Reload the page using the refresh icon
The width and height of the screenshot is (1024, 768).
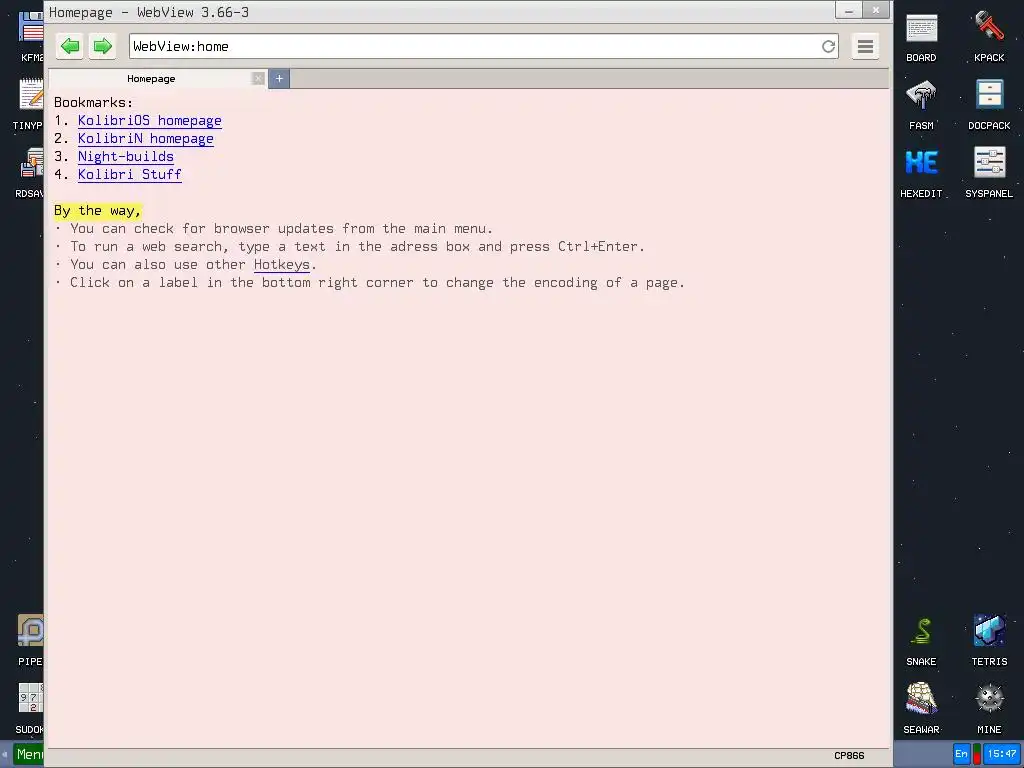(828, 46)
